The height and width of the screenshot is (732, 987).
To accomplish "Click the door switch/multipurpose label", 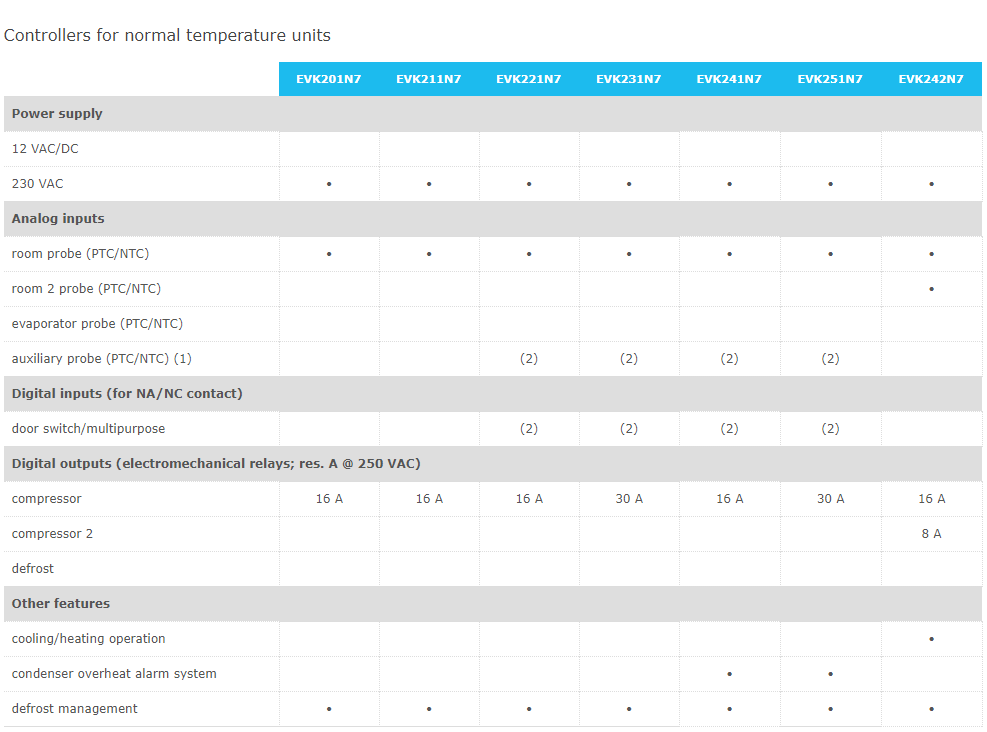I will point(89,429).
